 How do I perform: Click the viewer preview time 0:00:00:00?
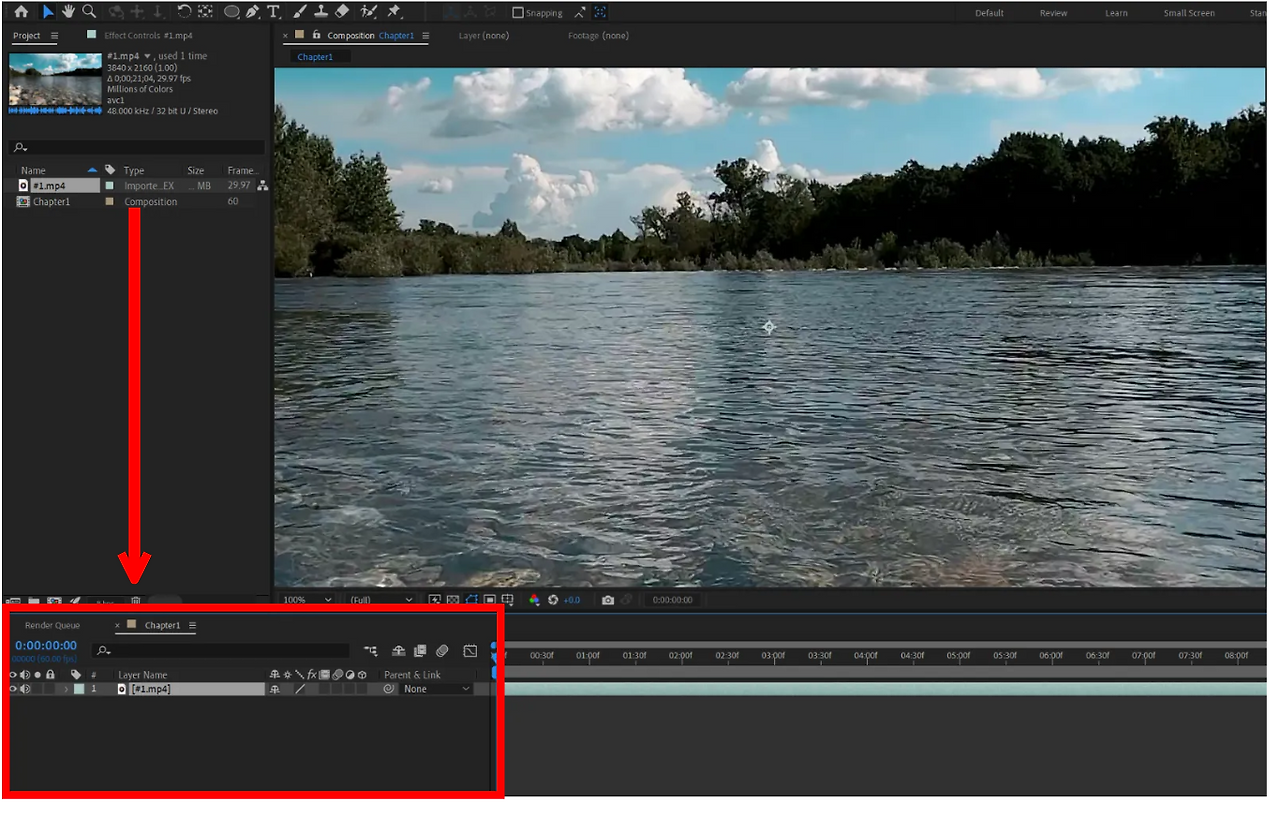coord(672,600)
